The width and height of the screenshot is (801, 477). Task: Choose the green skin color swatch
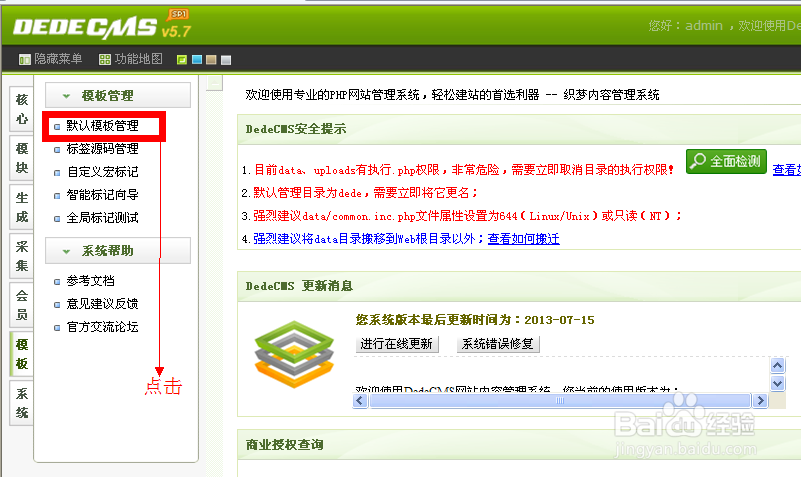182,60
